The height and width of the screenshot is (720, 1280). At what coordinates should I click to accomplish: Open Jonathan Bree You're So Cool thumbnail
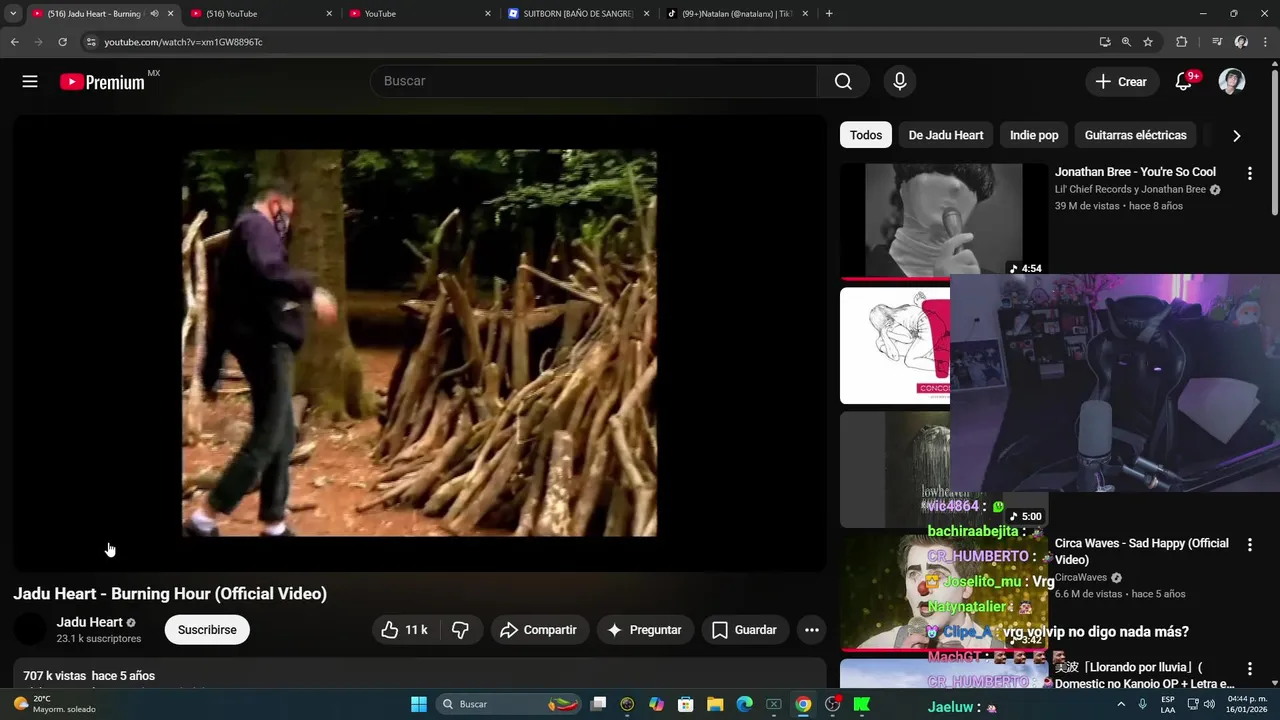pos(944,220)
